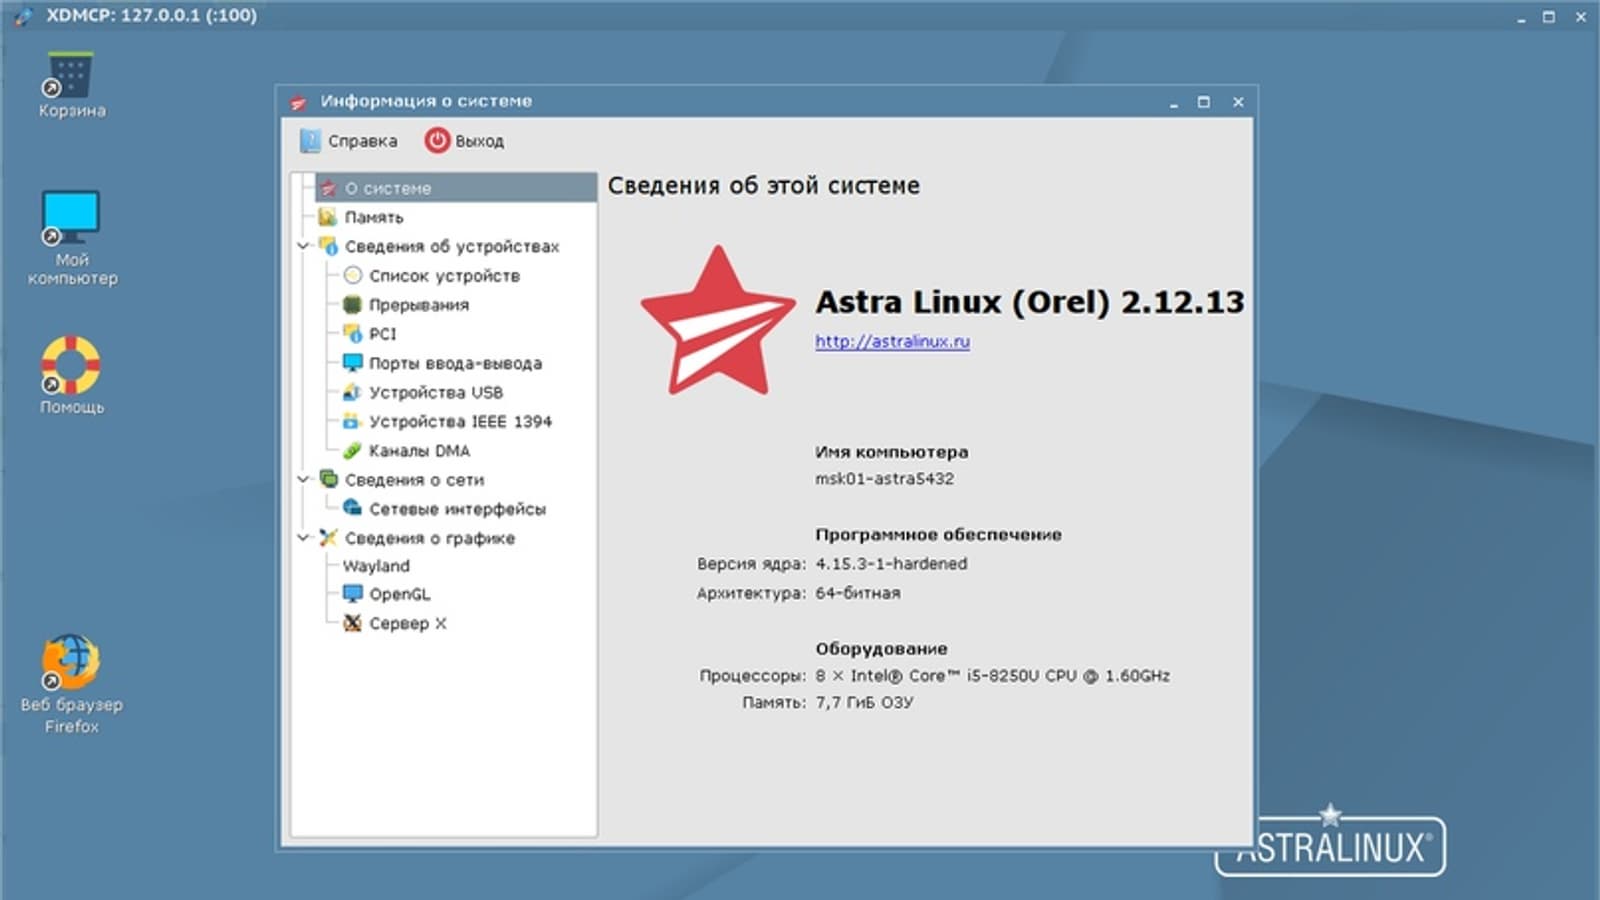Image resolution: width=1600 pixels, height=900 pixels.
Task: Launch Firefox web browser desktop icon
Action: coord(70,661)
